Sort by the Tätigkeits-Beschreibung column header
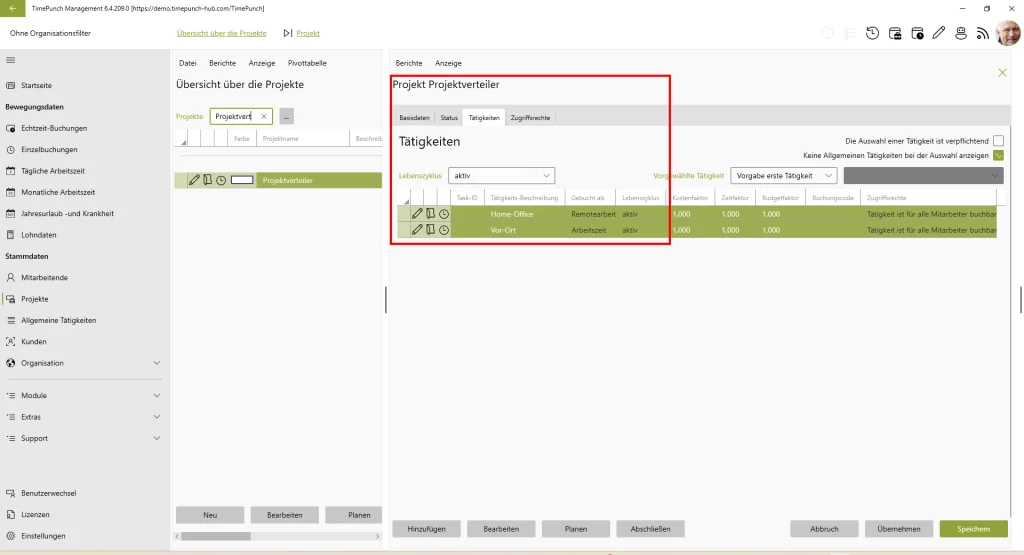Image resolution: width=1024 pixels, height=555 pixels. point(524,198)
